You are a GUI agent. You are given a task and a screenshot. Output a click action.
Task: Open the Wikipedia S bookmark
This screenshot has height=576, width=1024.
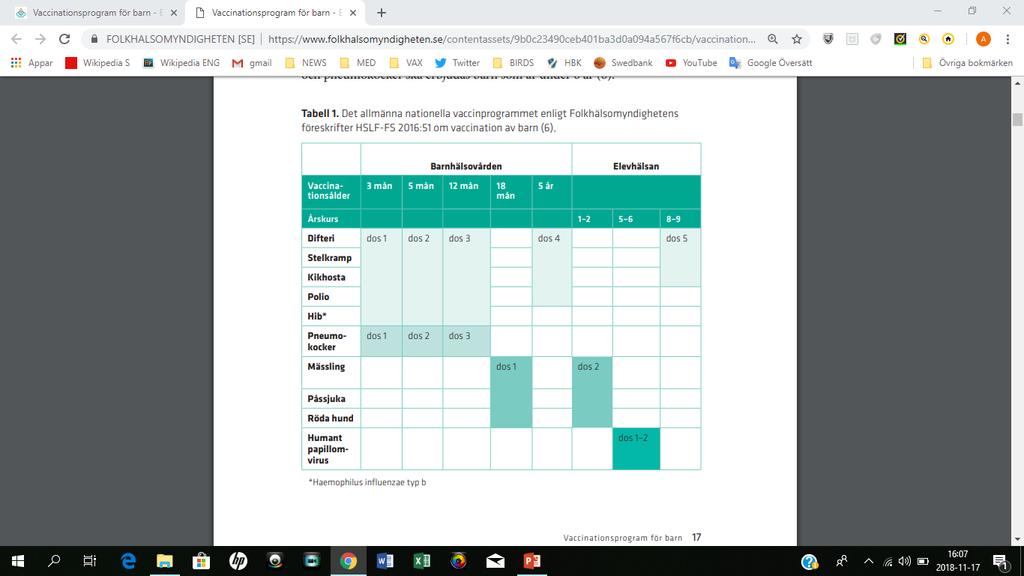97,63
